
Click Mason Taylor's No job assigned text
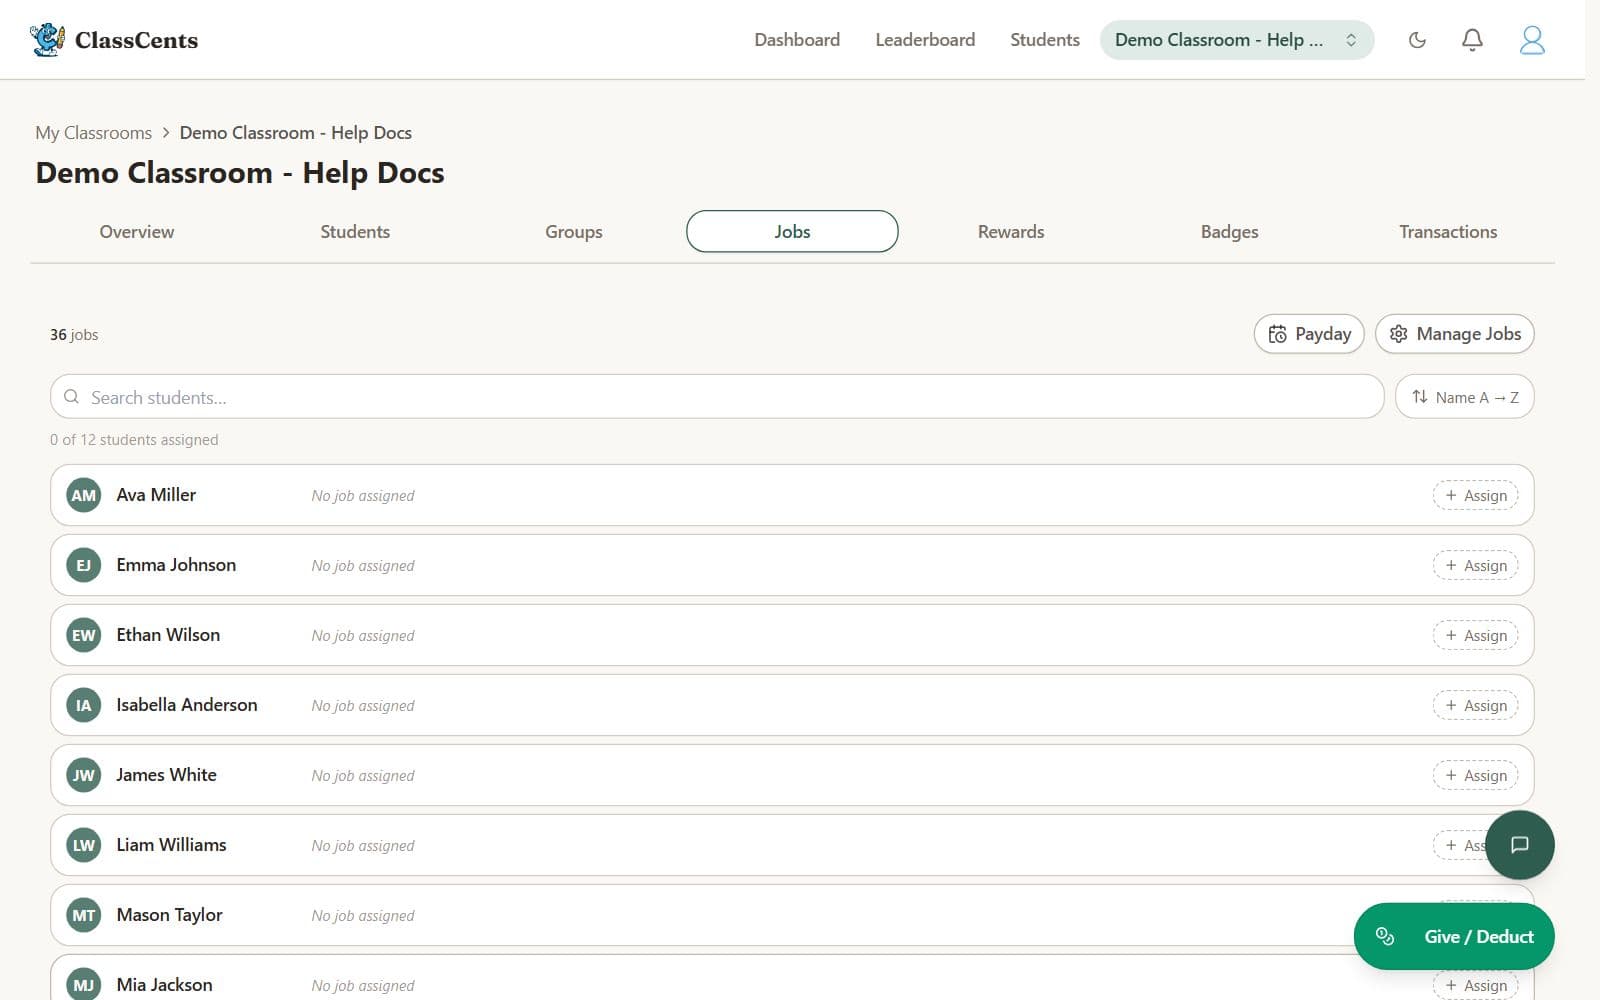click(363, 916)
